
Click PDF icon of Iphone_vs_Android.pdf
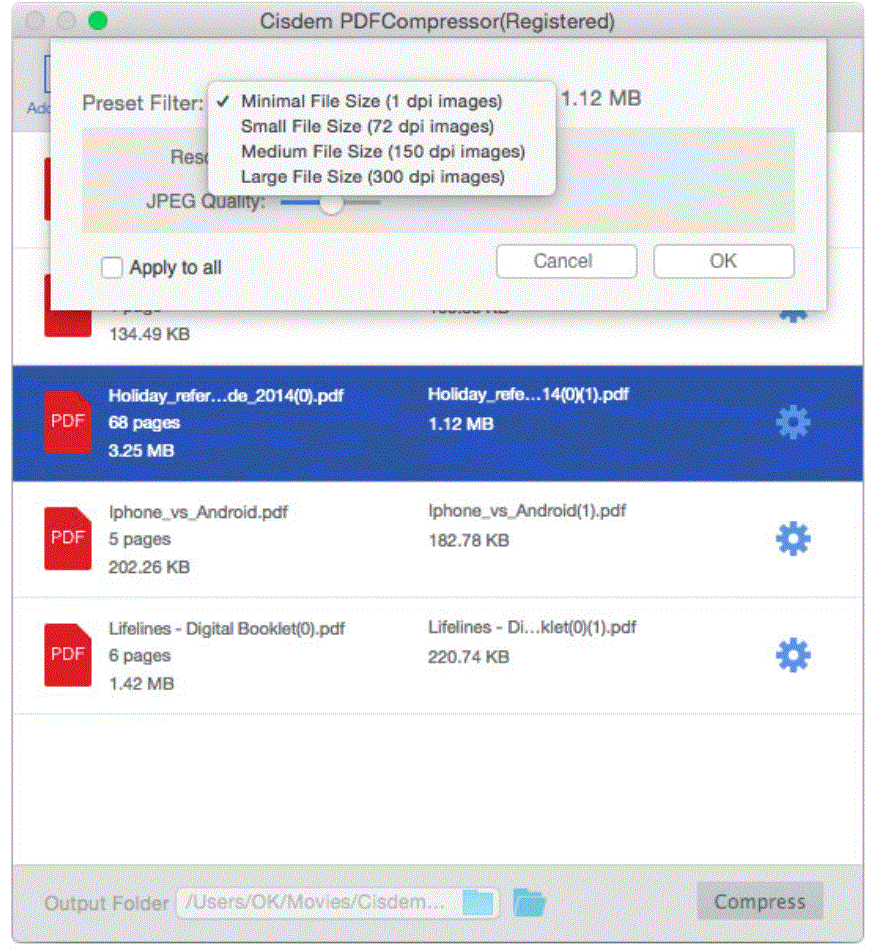click(x=68, y=539)
